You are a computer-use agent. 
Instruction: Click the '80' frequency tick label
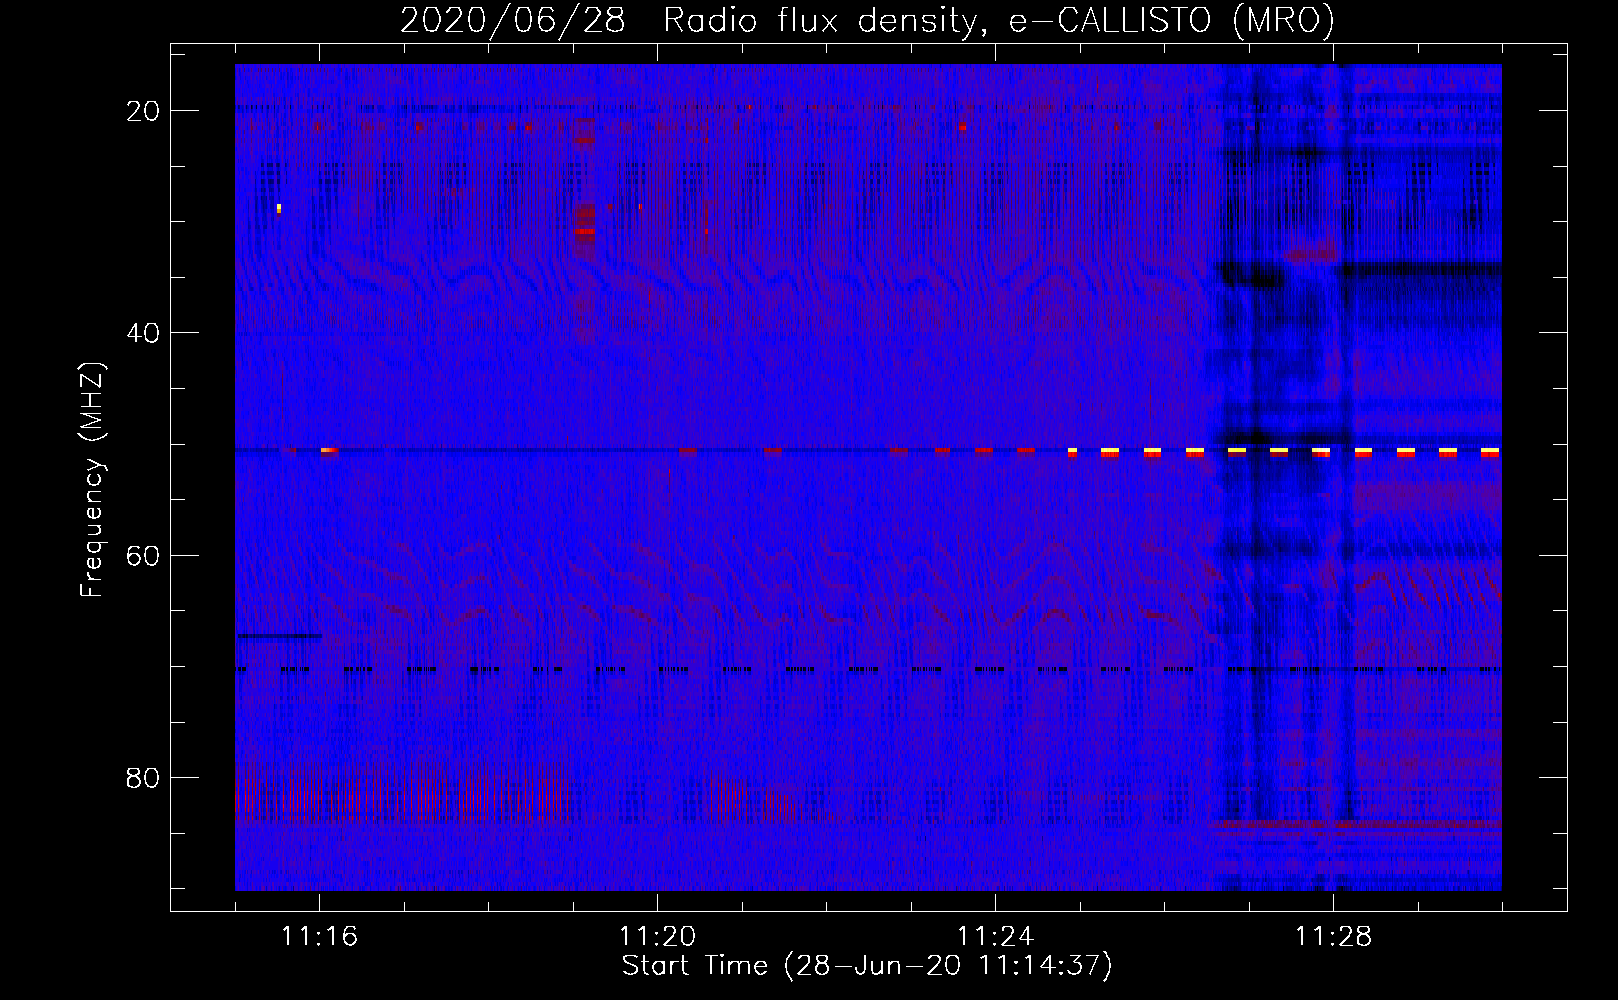pyautogui.click(x=143, y=777)
